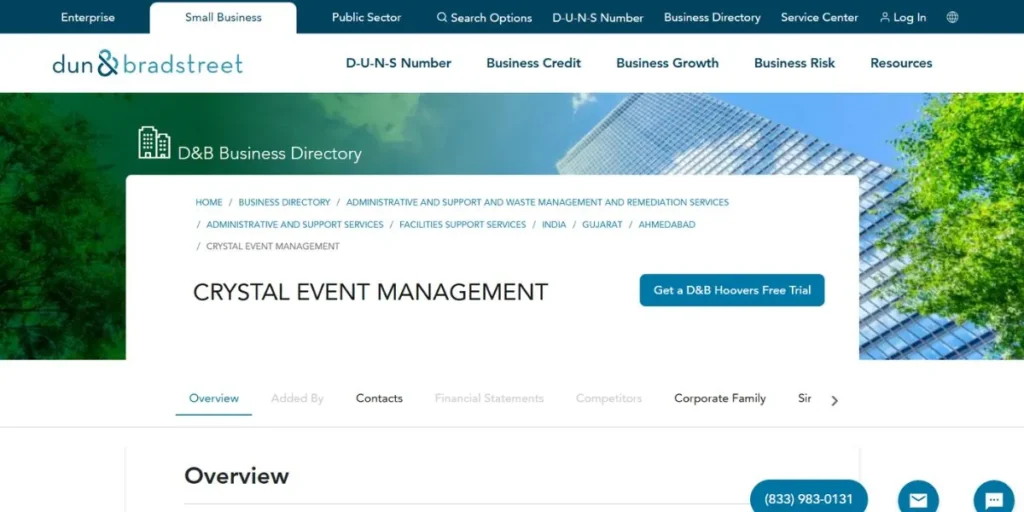The image size is (1024, 512).
Task: Advance the section tabs with the right chevron
Action: click(x=834, y=401)
